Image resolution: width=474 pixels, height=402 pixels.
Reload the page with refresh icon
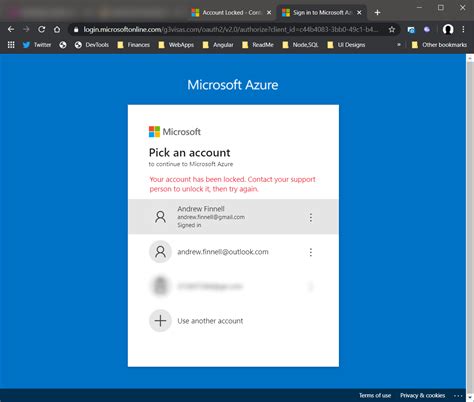[x=41, y=29]
